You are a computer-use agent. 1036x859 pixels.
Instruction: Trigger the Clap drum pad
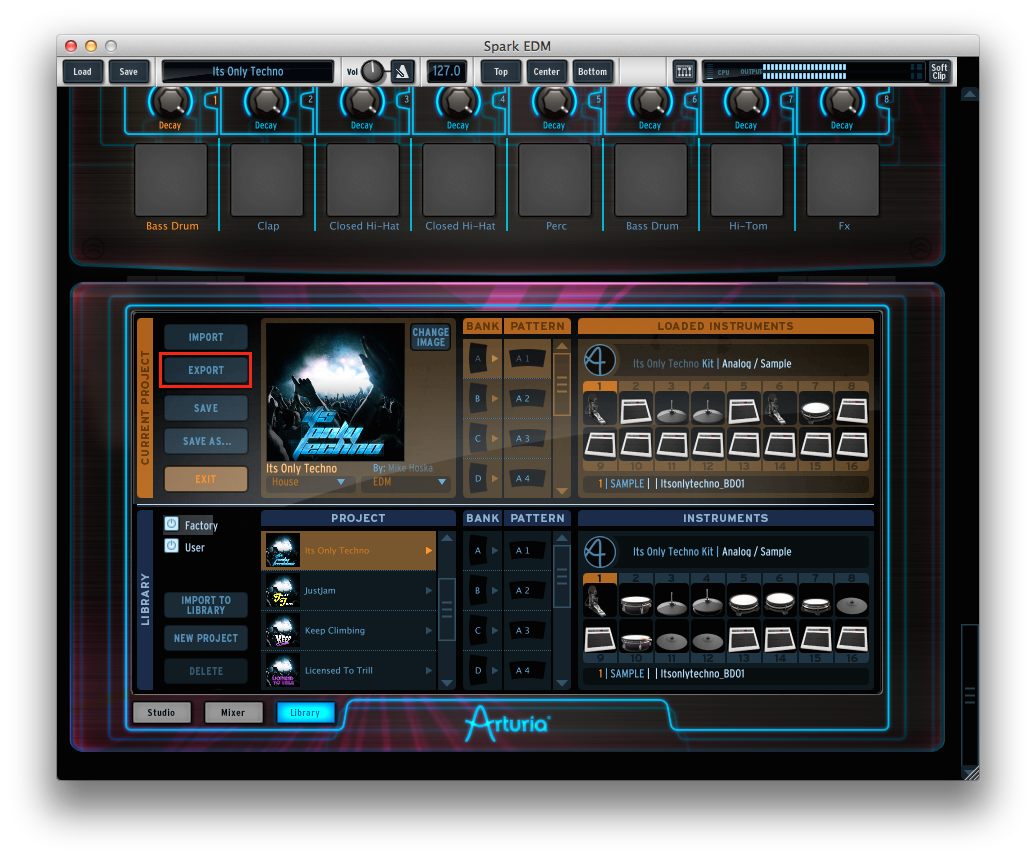267,180
